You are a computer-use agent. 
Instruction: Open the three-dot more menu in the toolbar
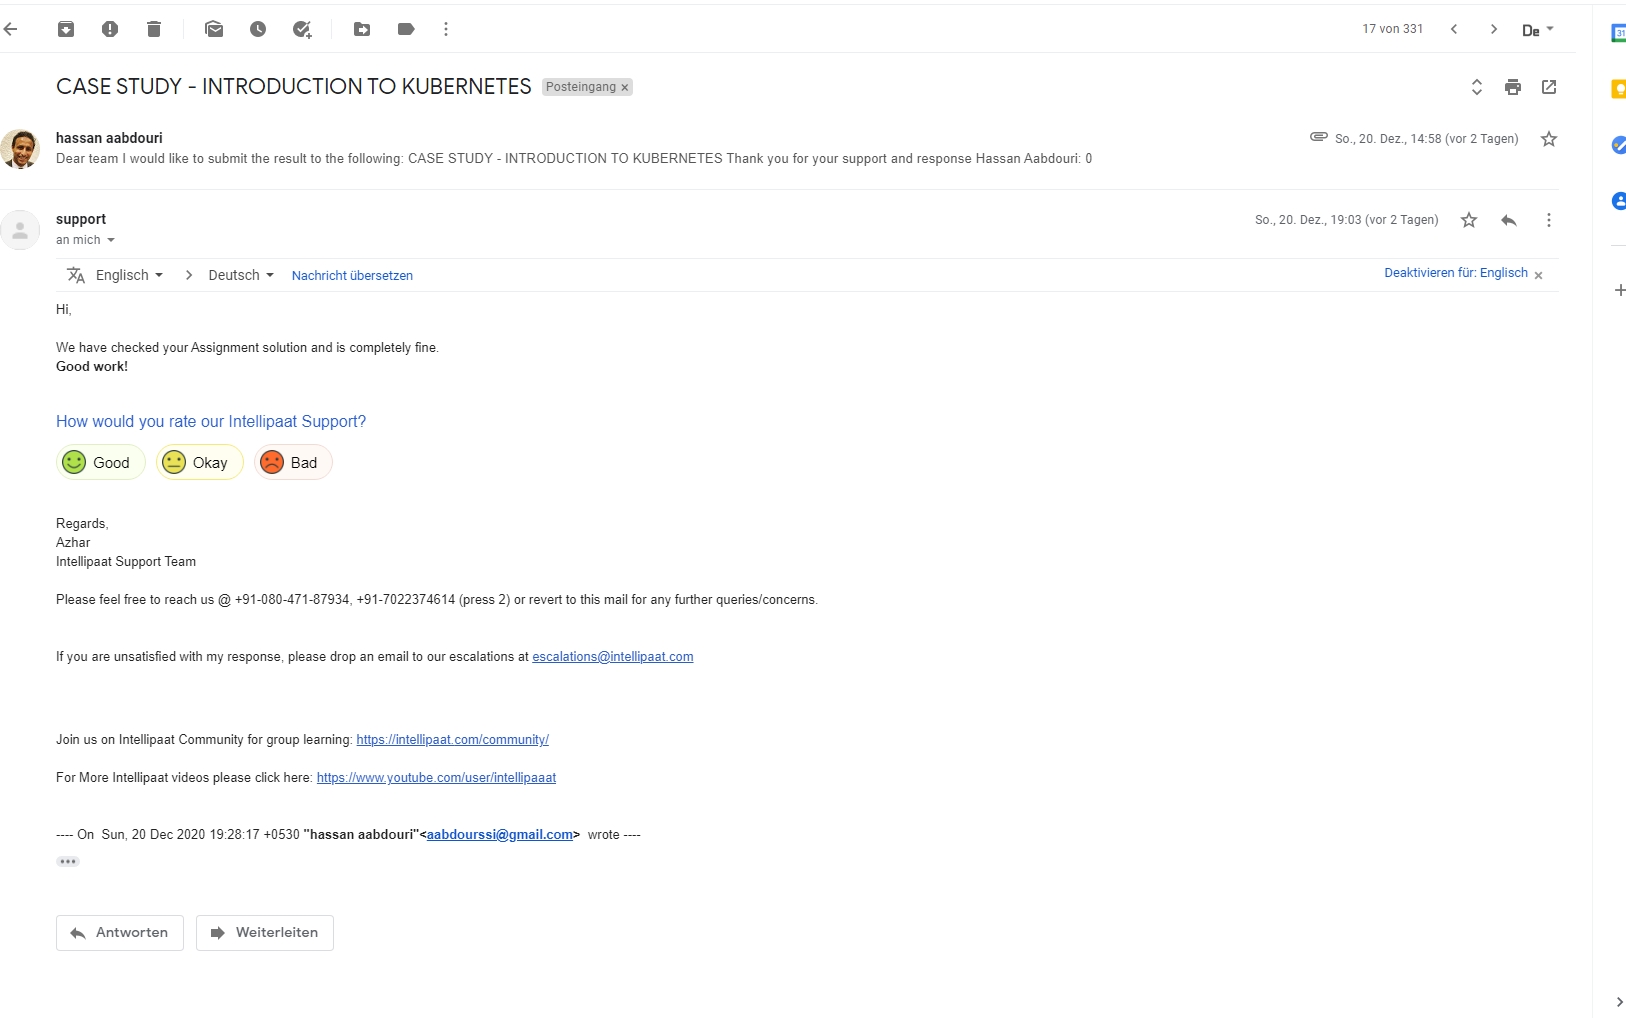[x=446, y=29]
